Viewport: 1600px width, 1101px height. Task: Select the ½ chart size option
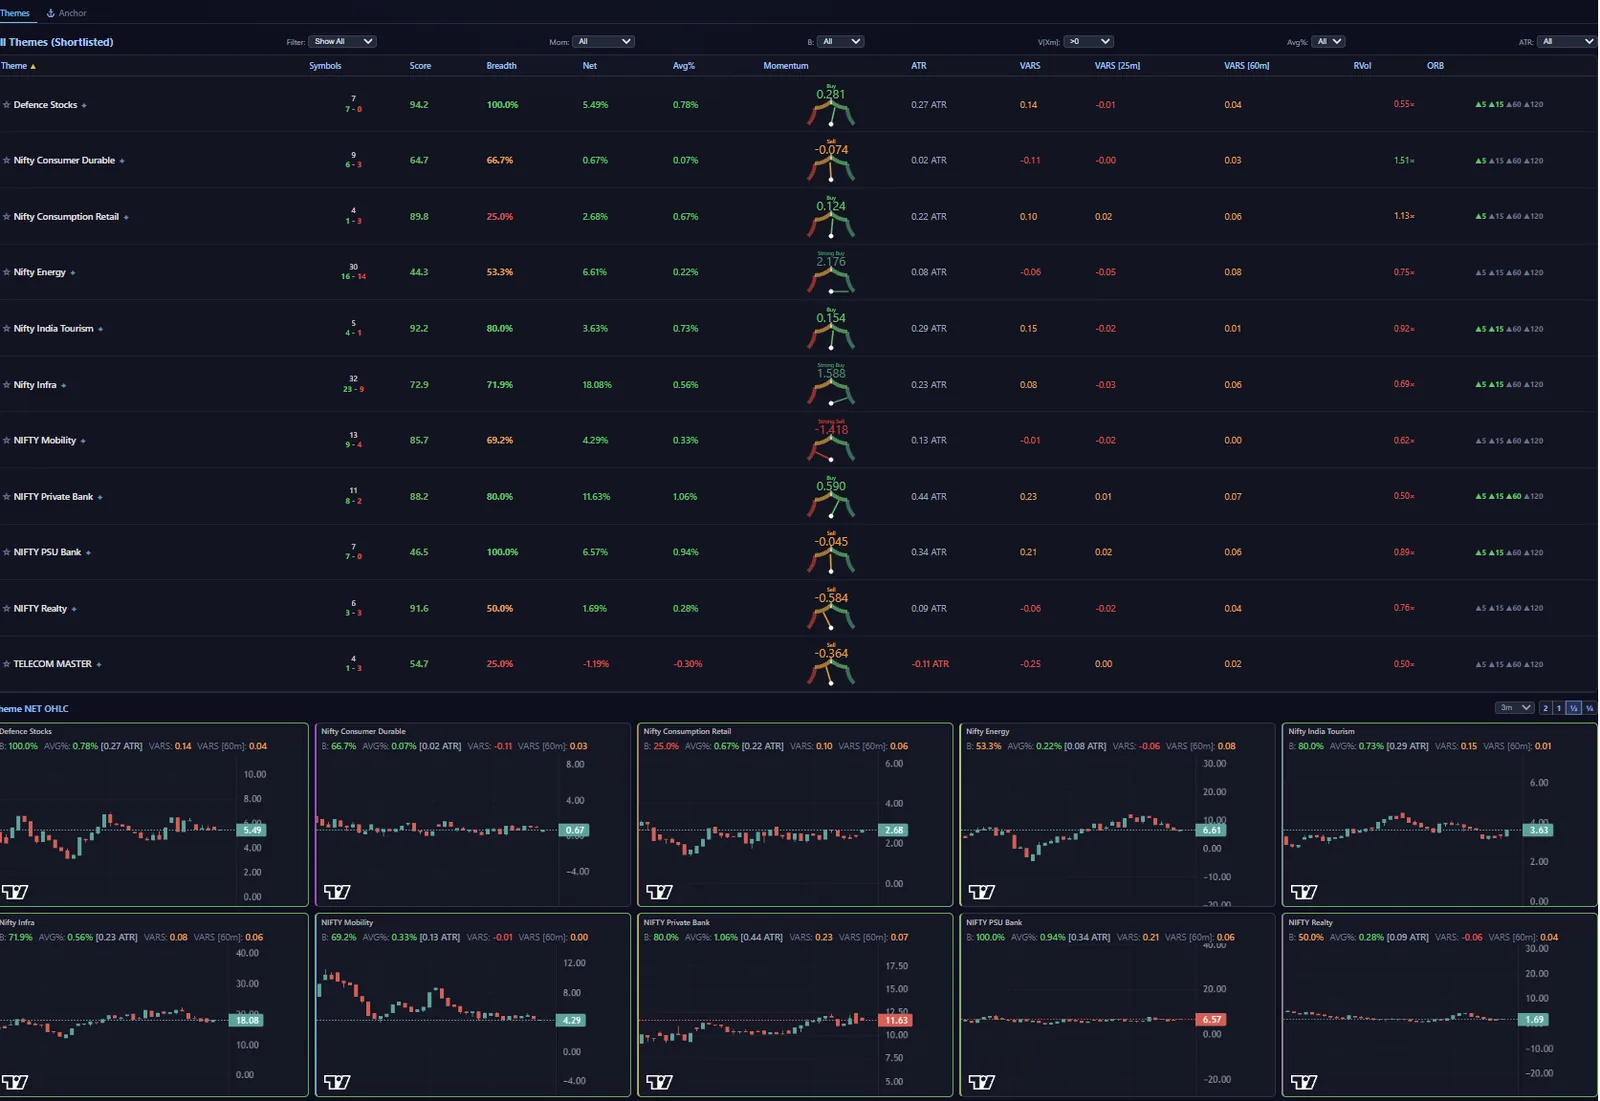click(x=1574, y=708)
